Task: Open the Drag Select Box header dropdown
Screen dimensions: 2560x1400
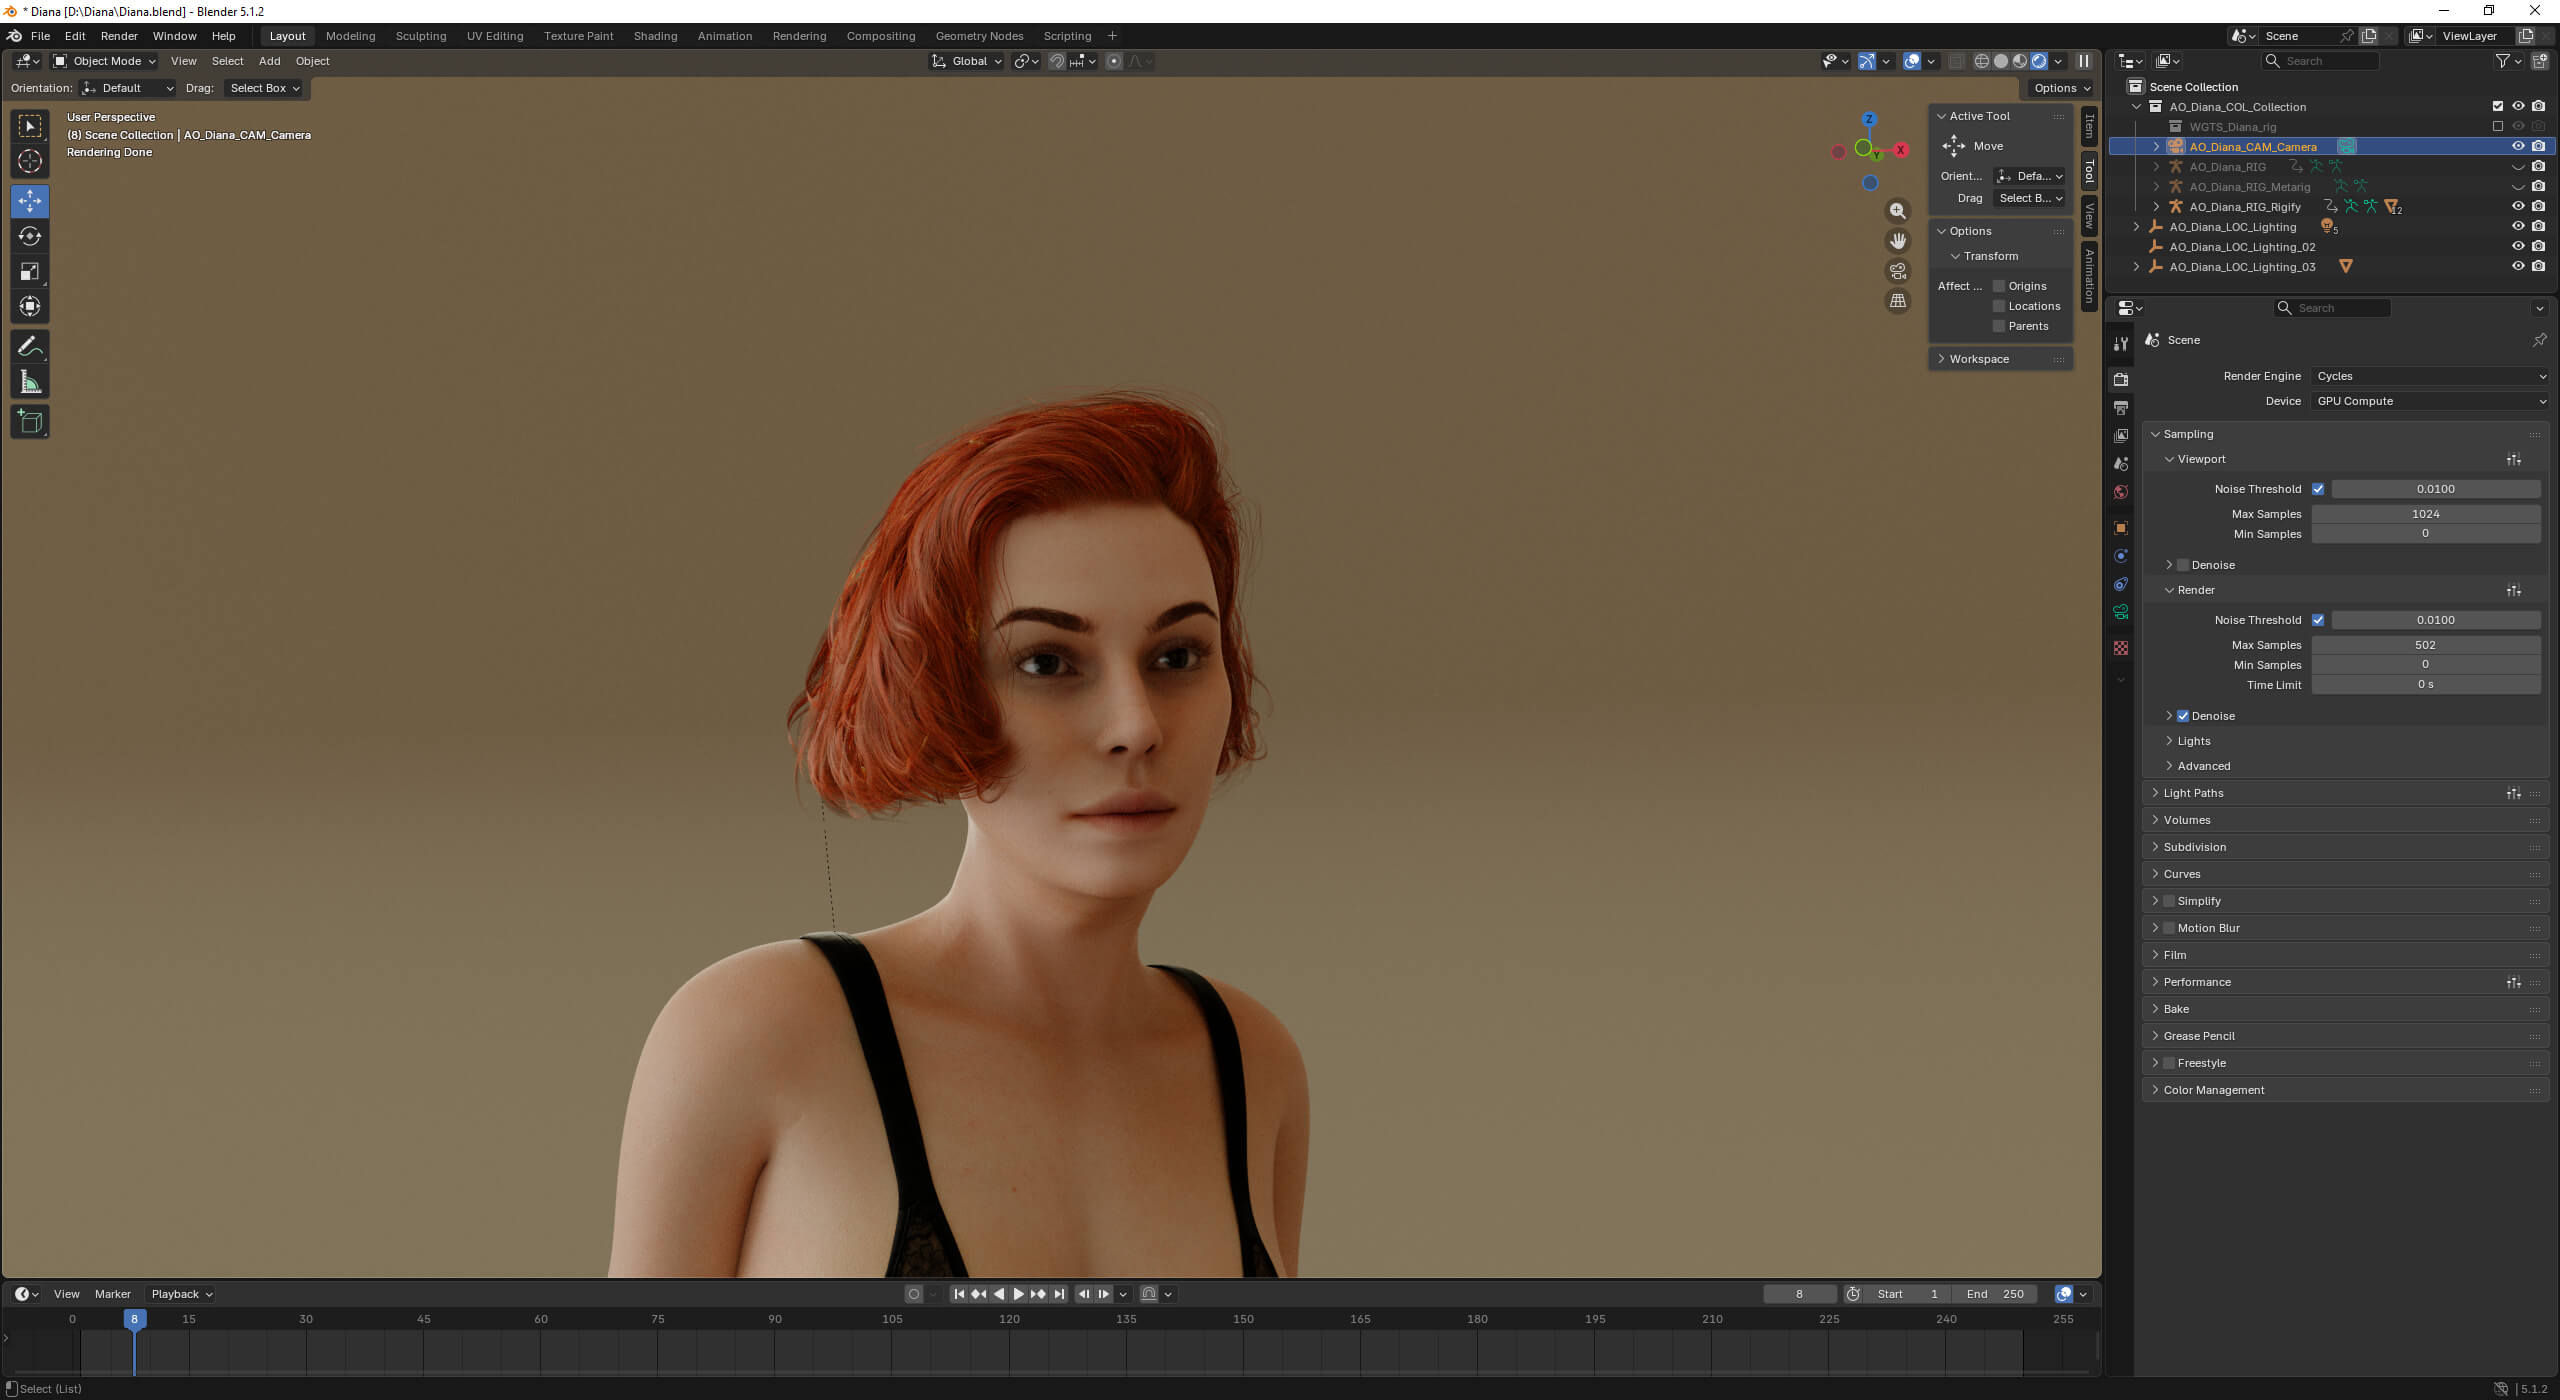Action: [264, 88]
